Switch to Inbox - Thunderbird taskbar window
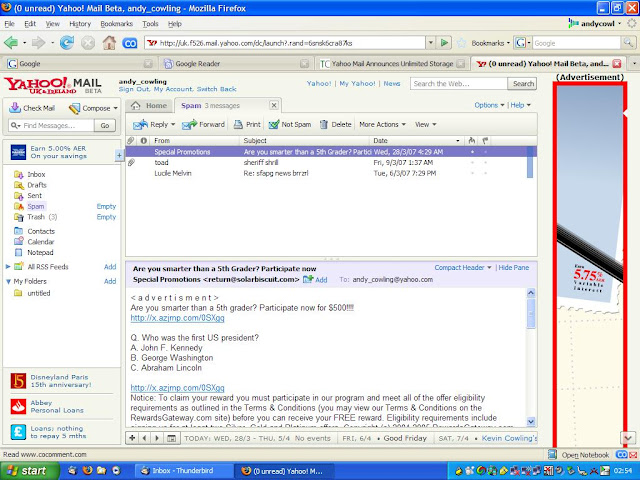Viewport: 640px width, 480px height. (184, 471)
